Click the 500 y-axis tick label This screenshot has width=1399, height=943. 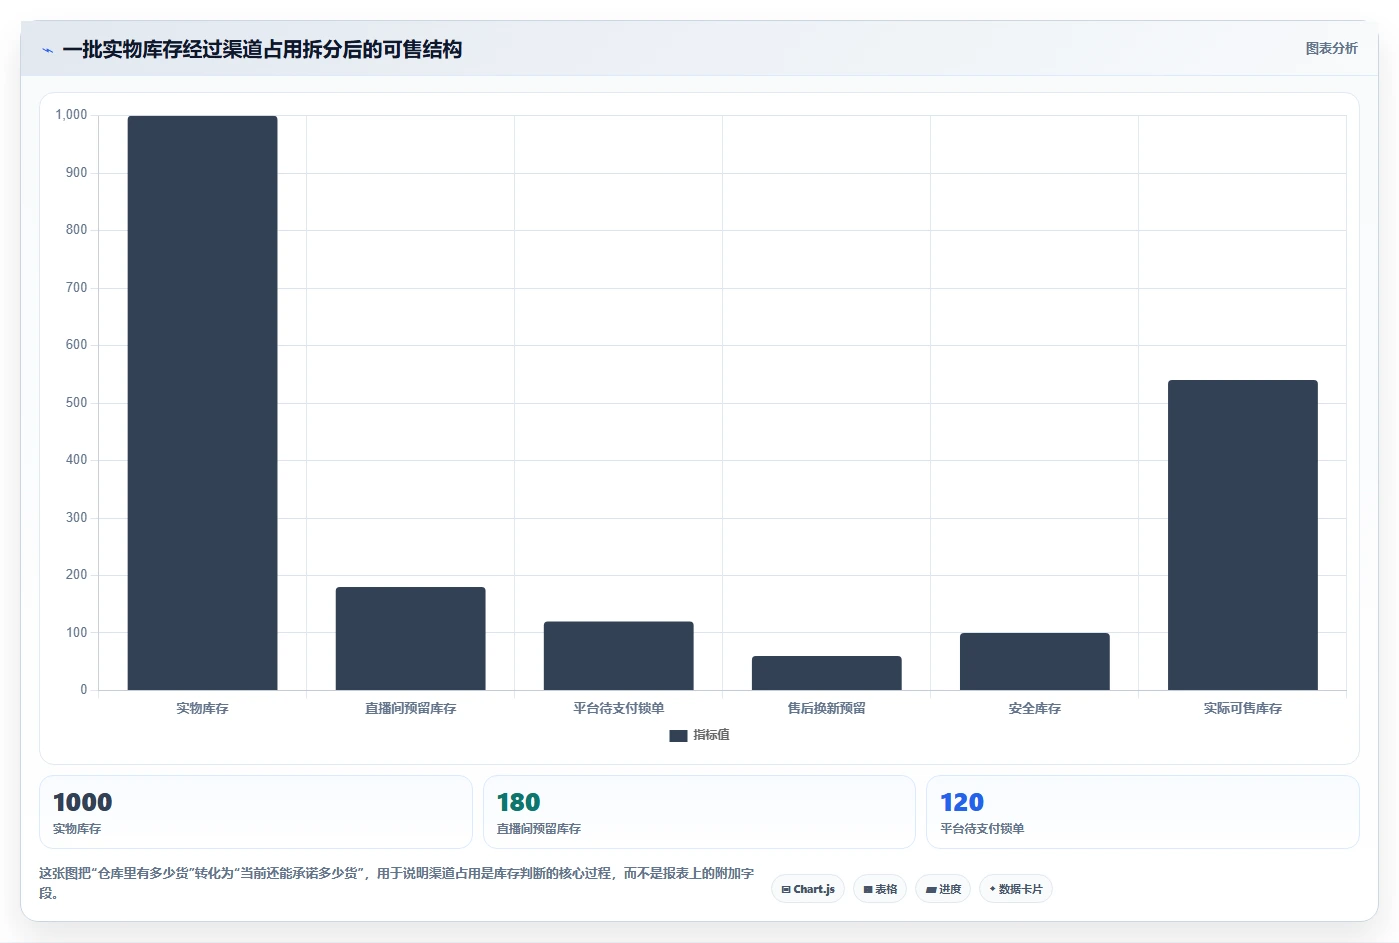pos(76,403)
